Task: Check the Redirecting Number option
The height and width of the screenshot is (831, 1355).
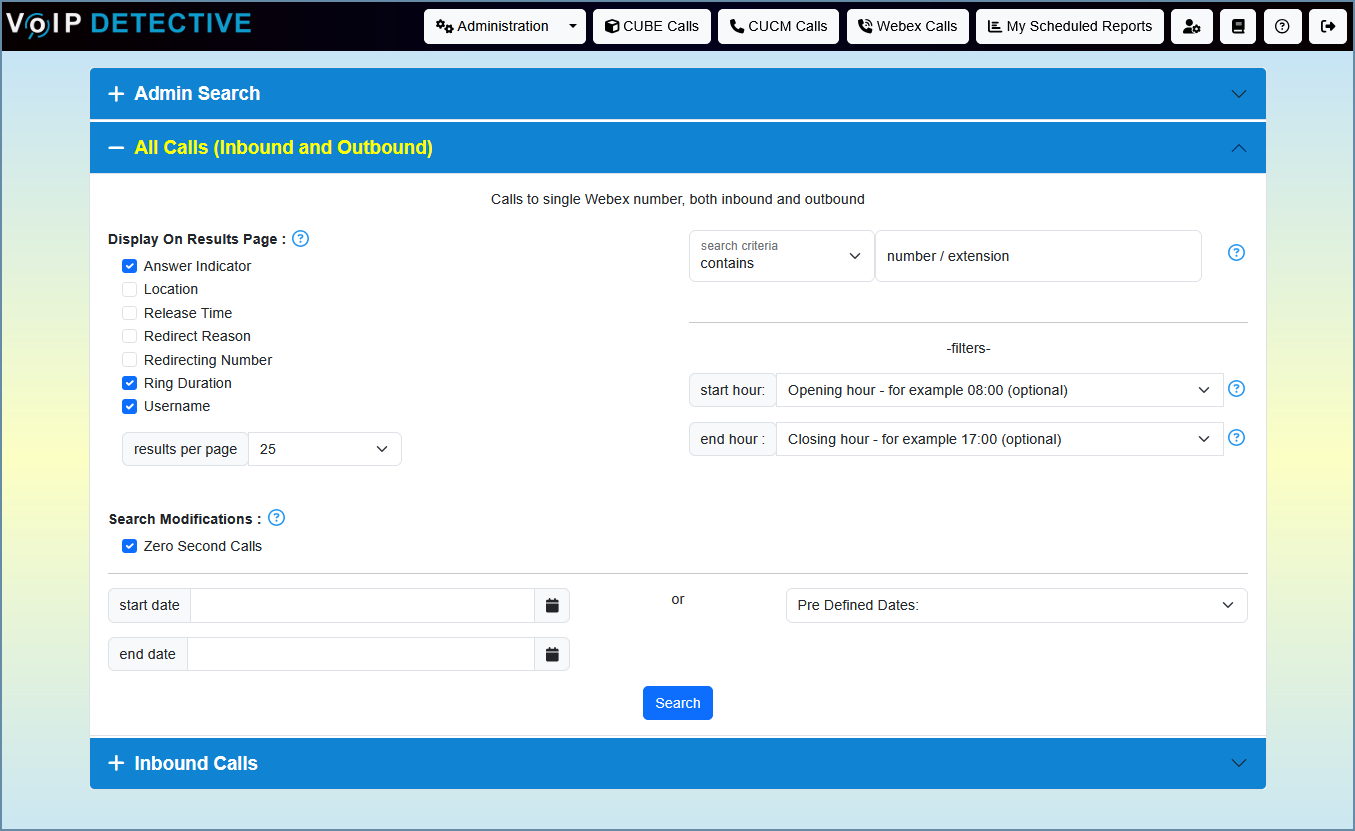Action: pos(129,360)
